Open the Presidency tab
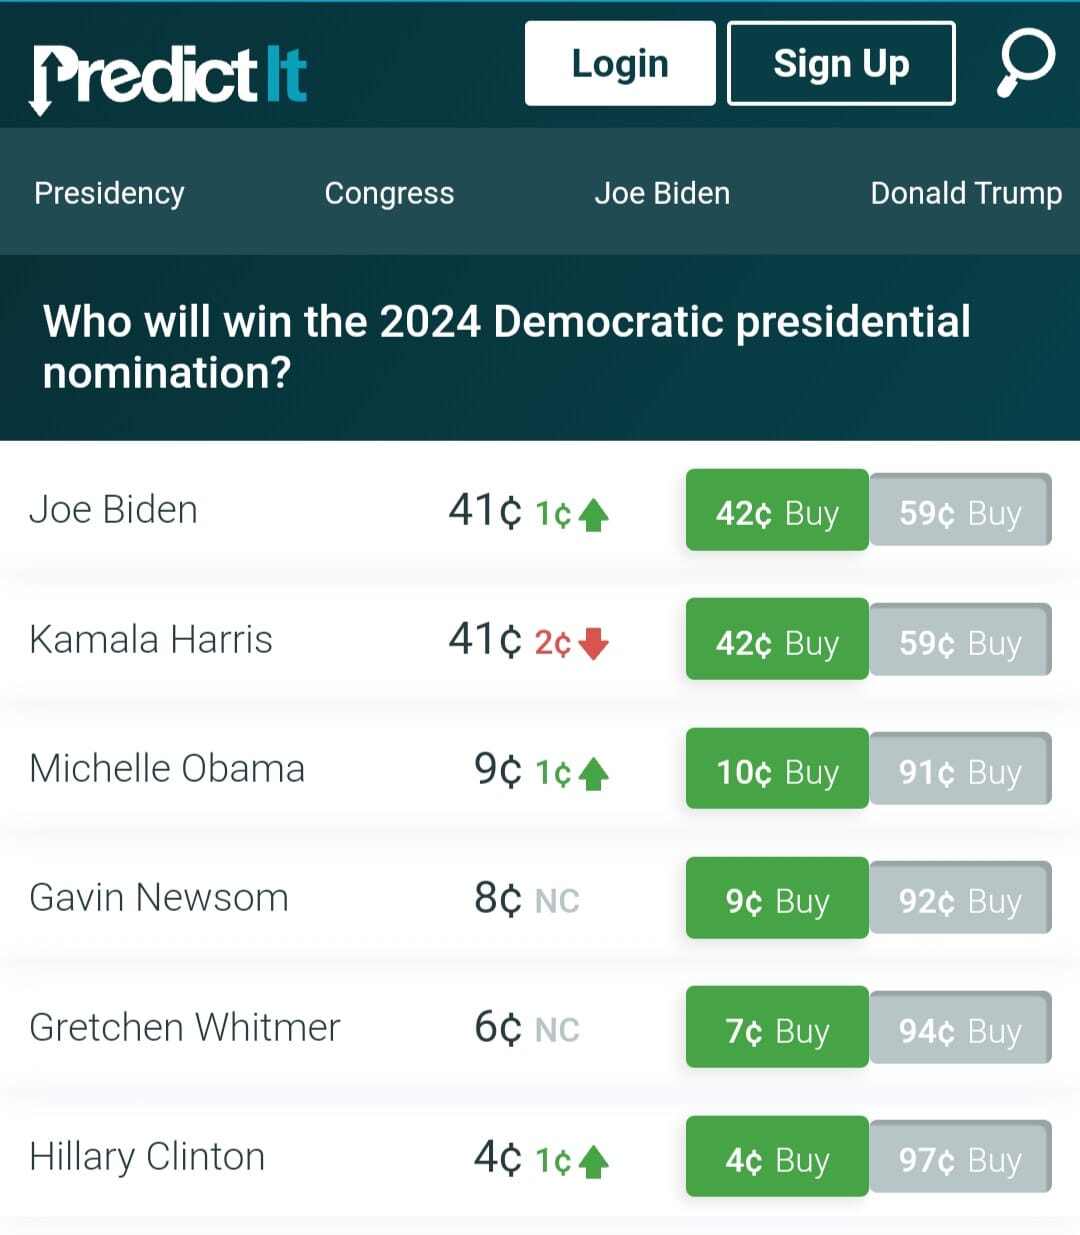This screenshot has width=1080, height=1235. (x=109, y=193)
